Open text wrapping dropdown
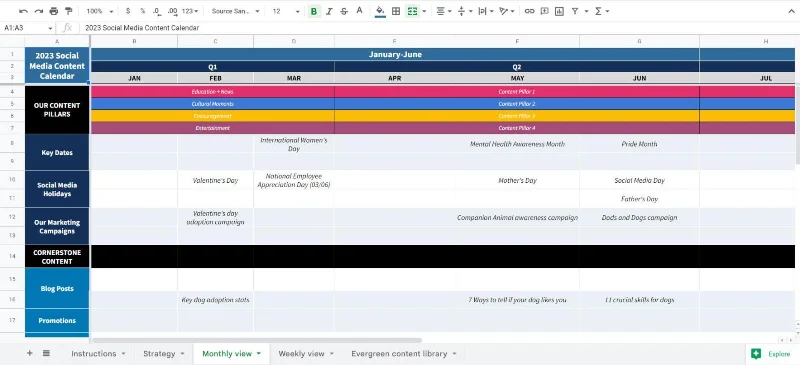Screen dimensions: 800x365 pyautogui.click(x=485, y=11)
